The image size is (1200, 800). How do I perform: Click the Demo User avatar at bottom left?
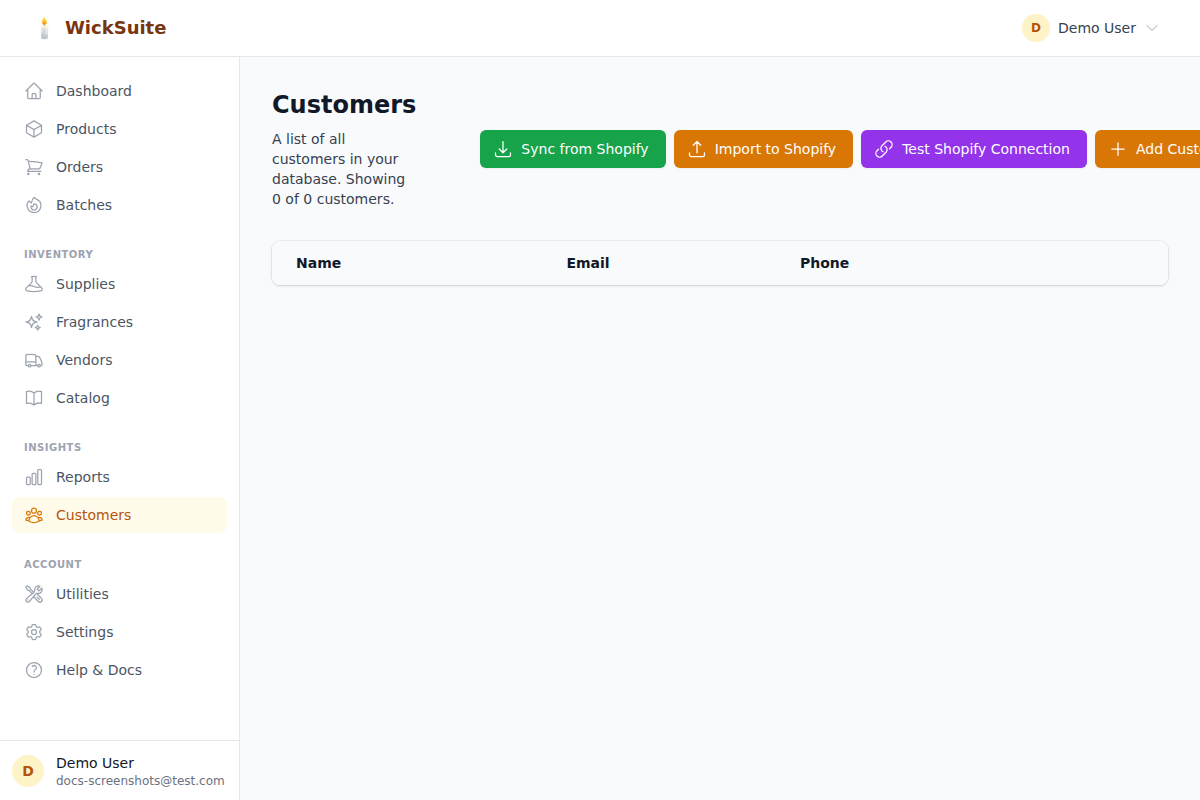click(x=27, y=770)
